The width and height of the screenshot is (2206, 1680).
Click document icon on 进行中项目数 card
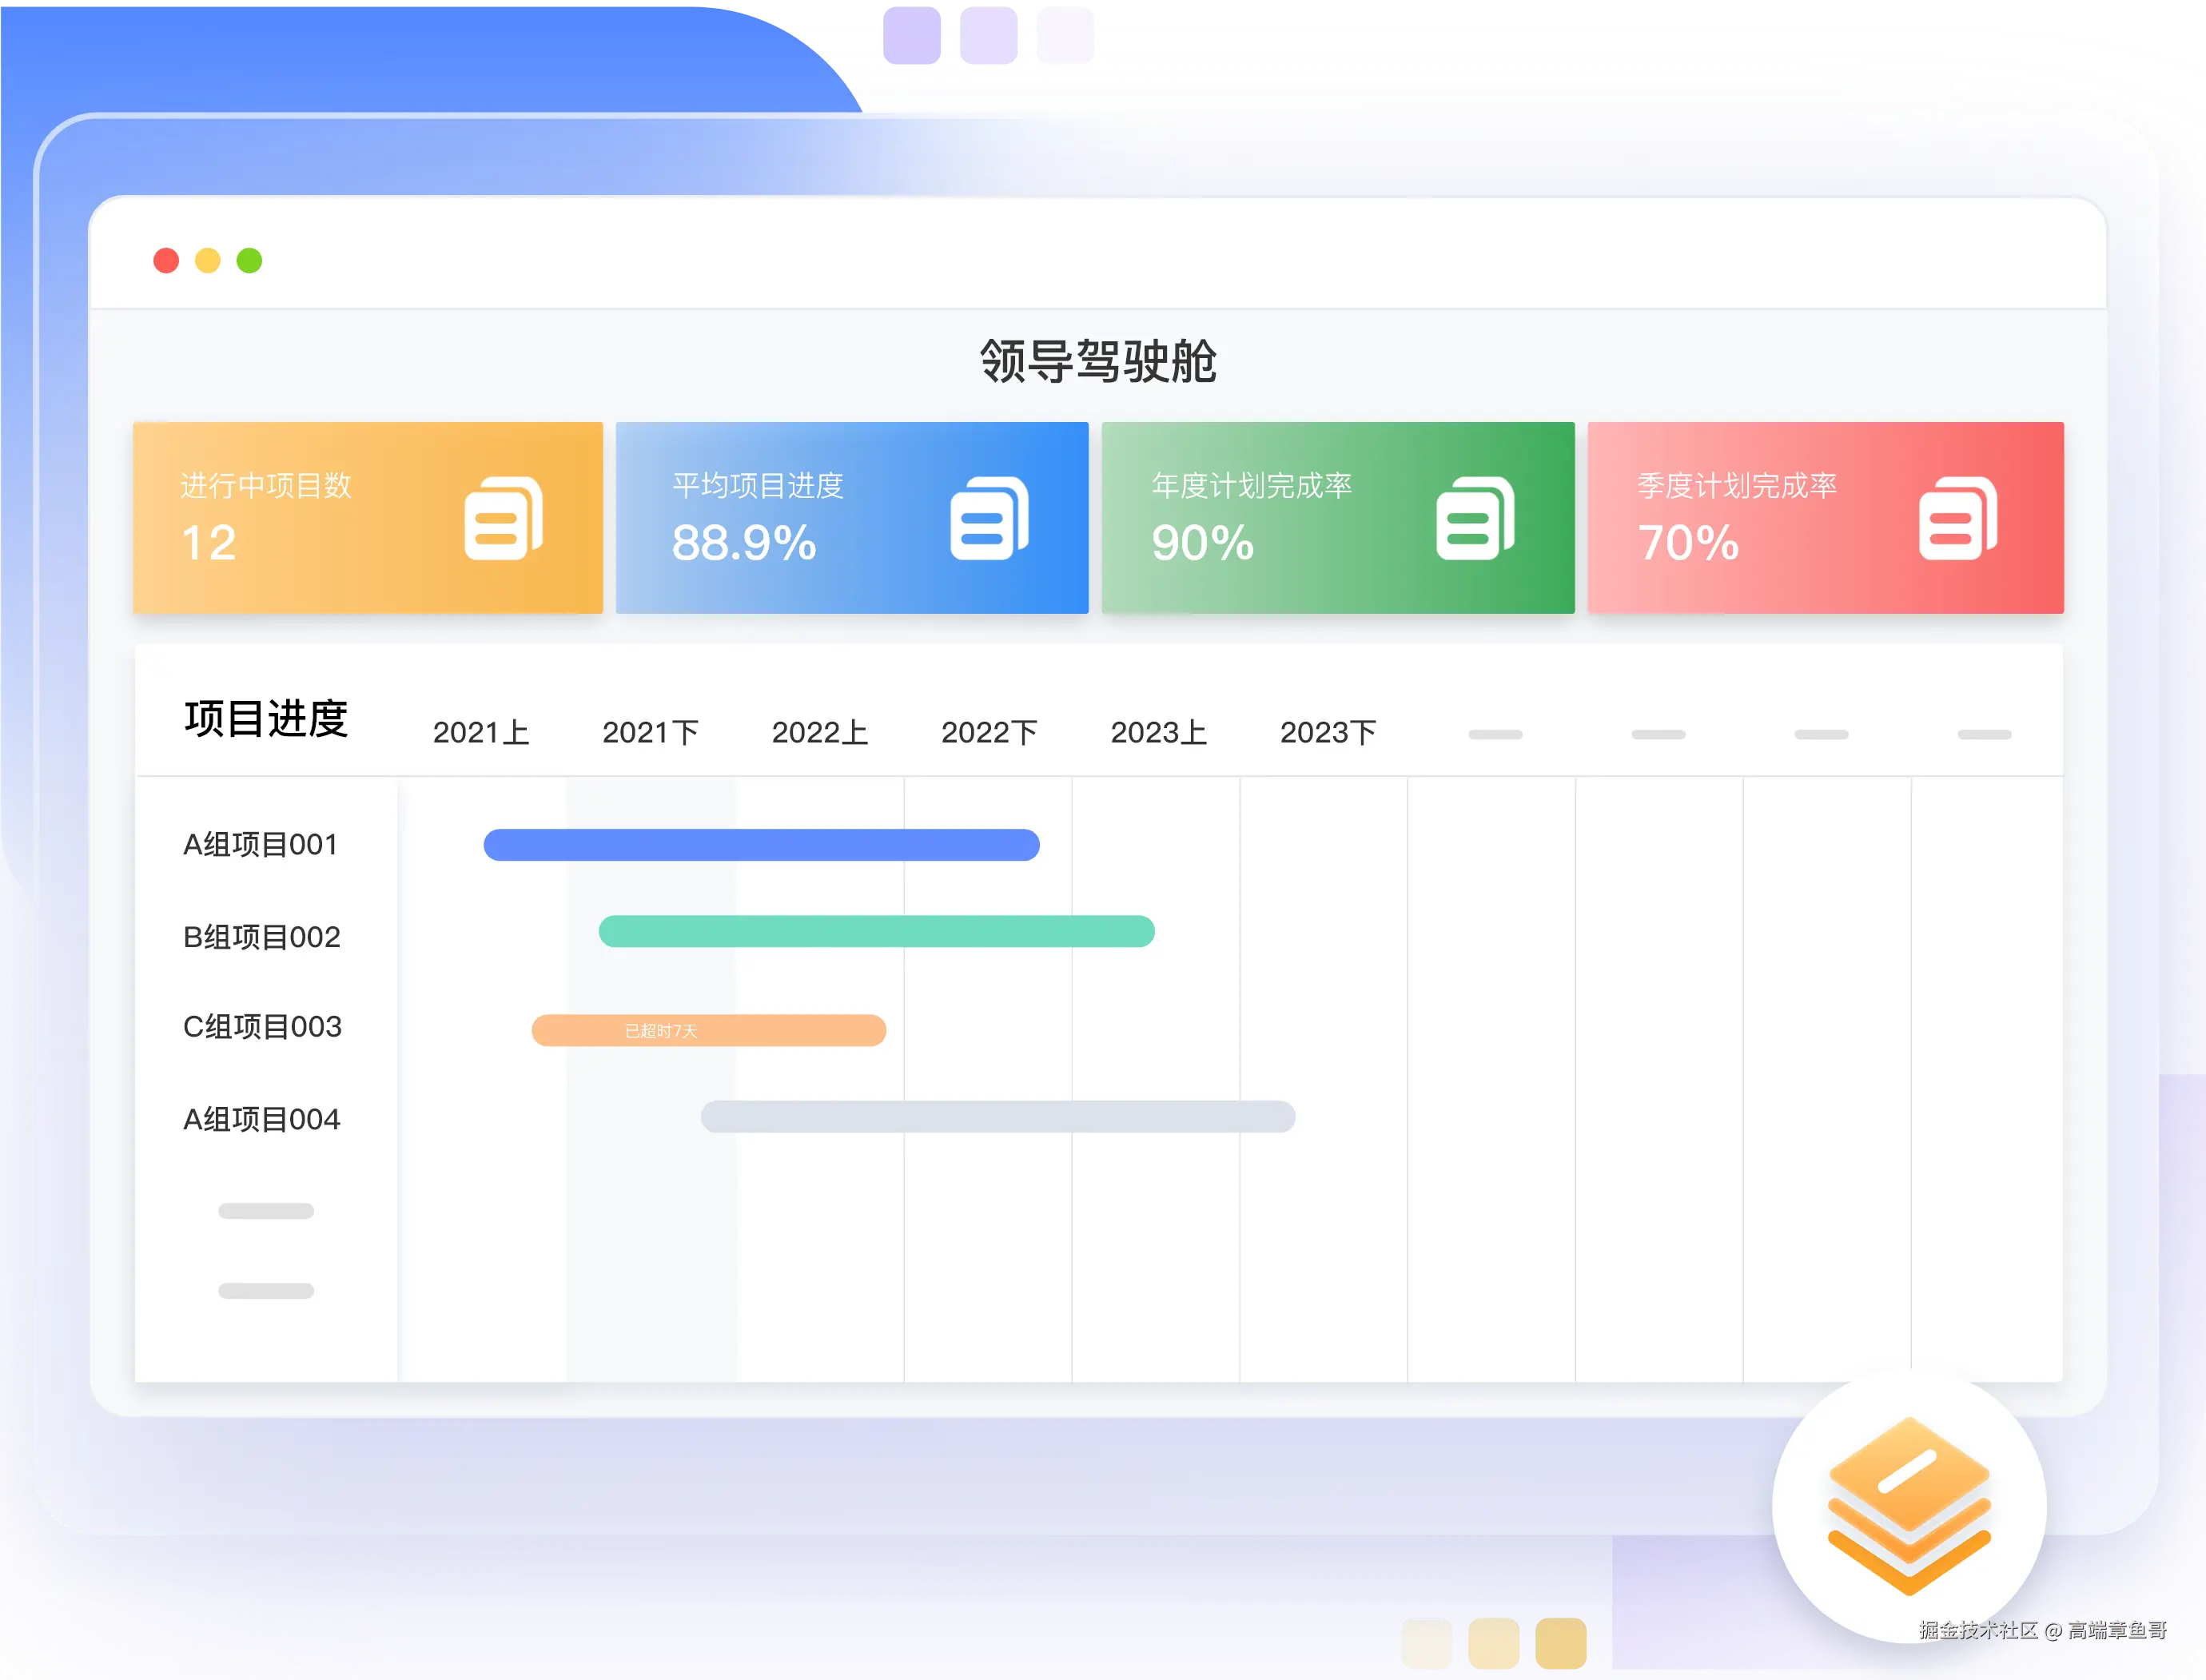click(x=503, y=518)
